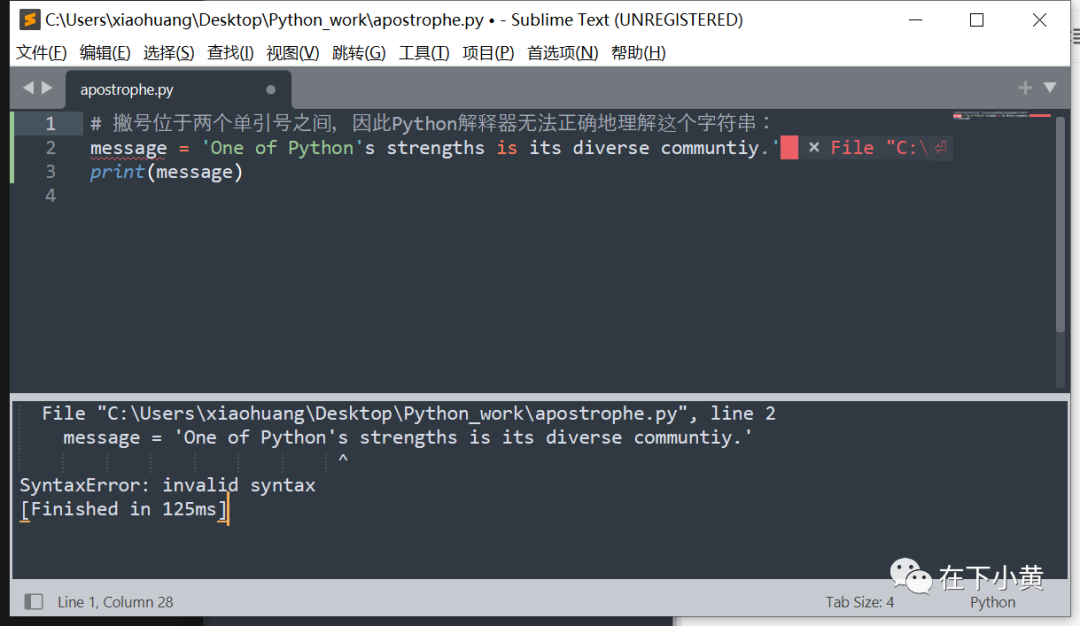Go to next tab with right arrow
This screenshot has width=1080, height=626.
pyautogui.click(x=47, y=87)
